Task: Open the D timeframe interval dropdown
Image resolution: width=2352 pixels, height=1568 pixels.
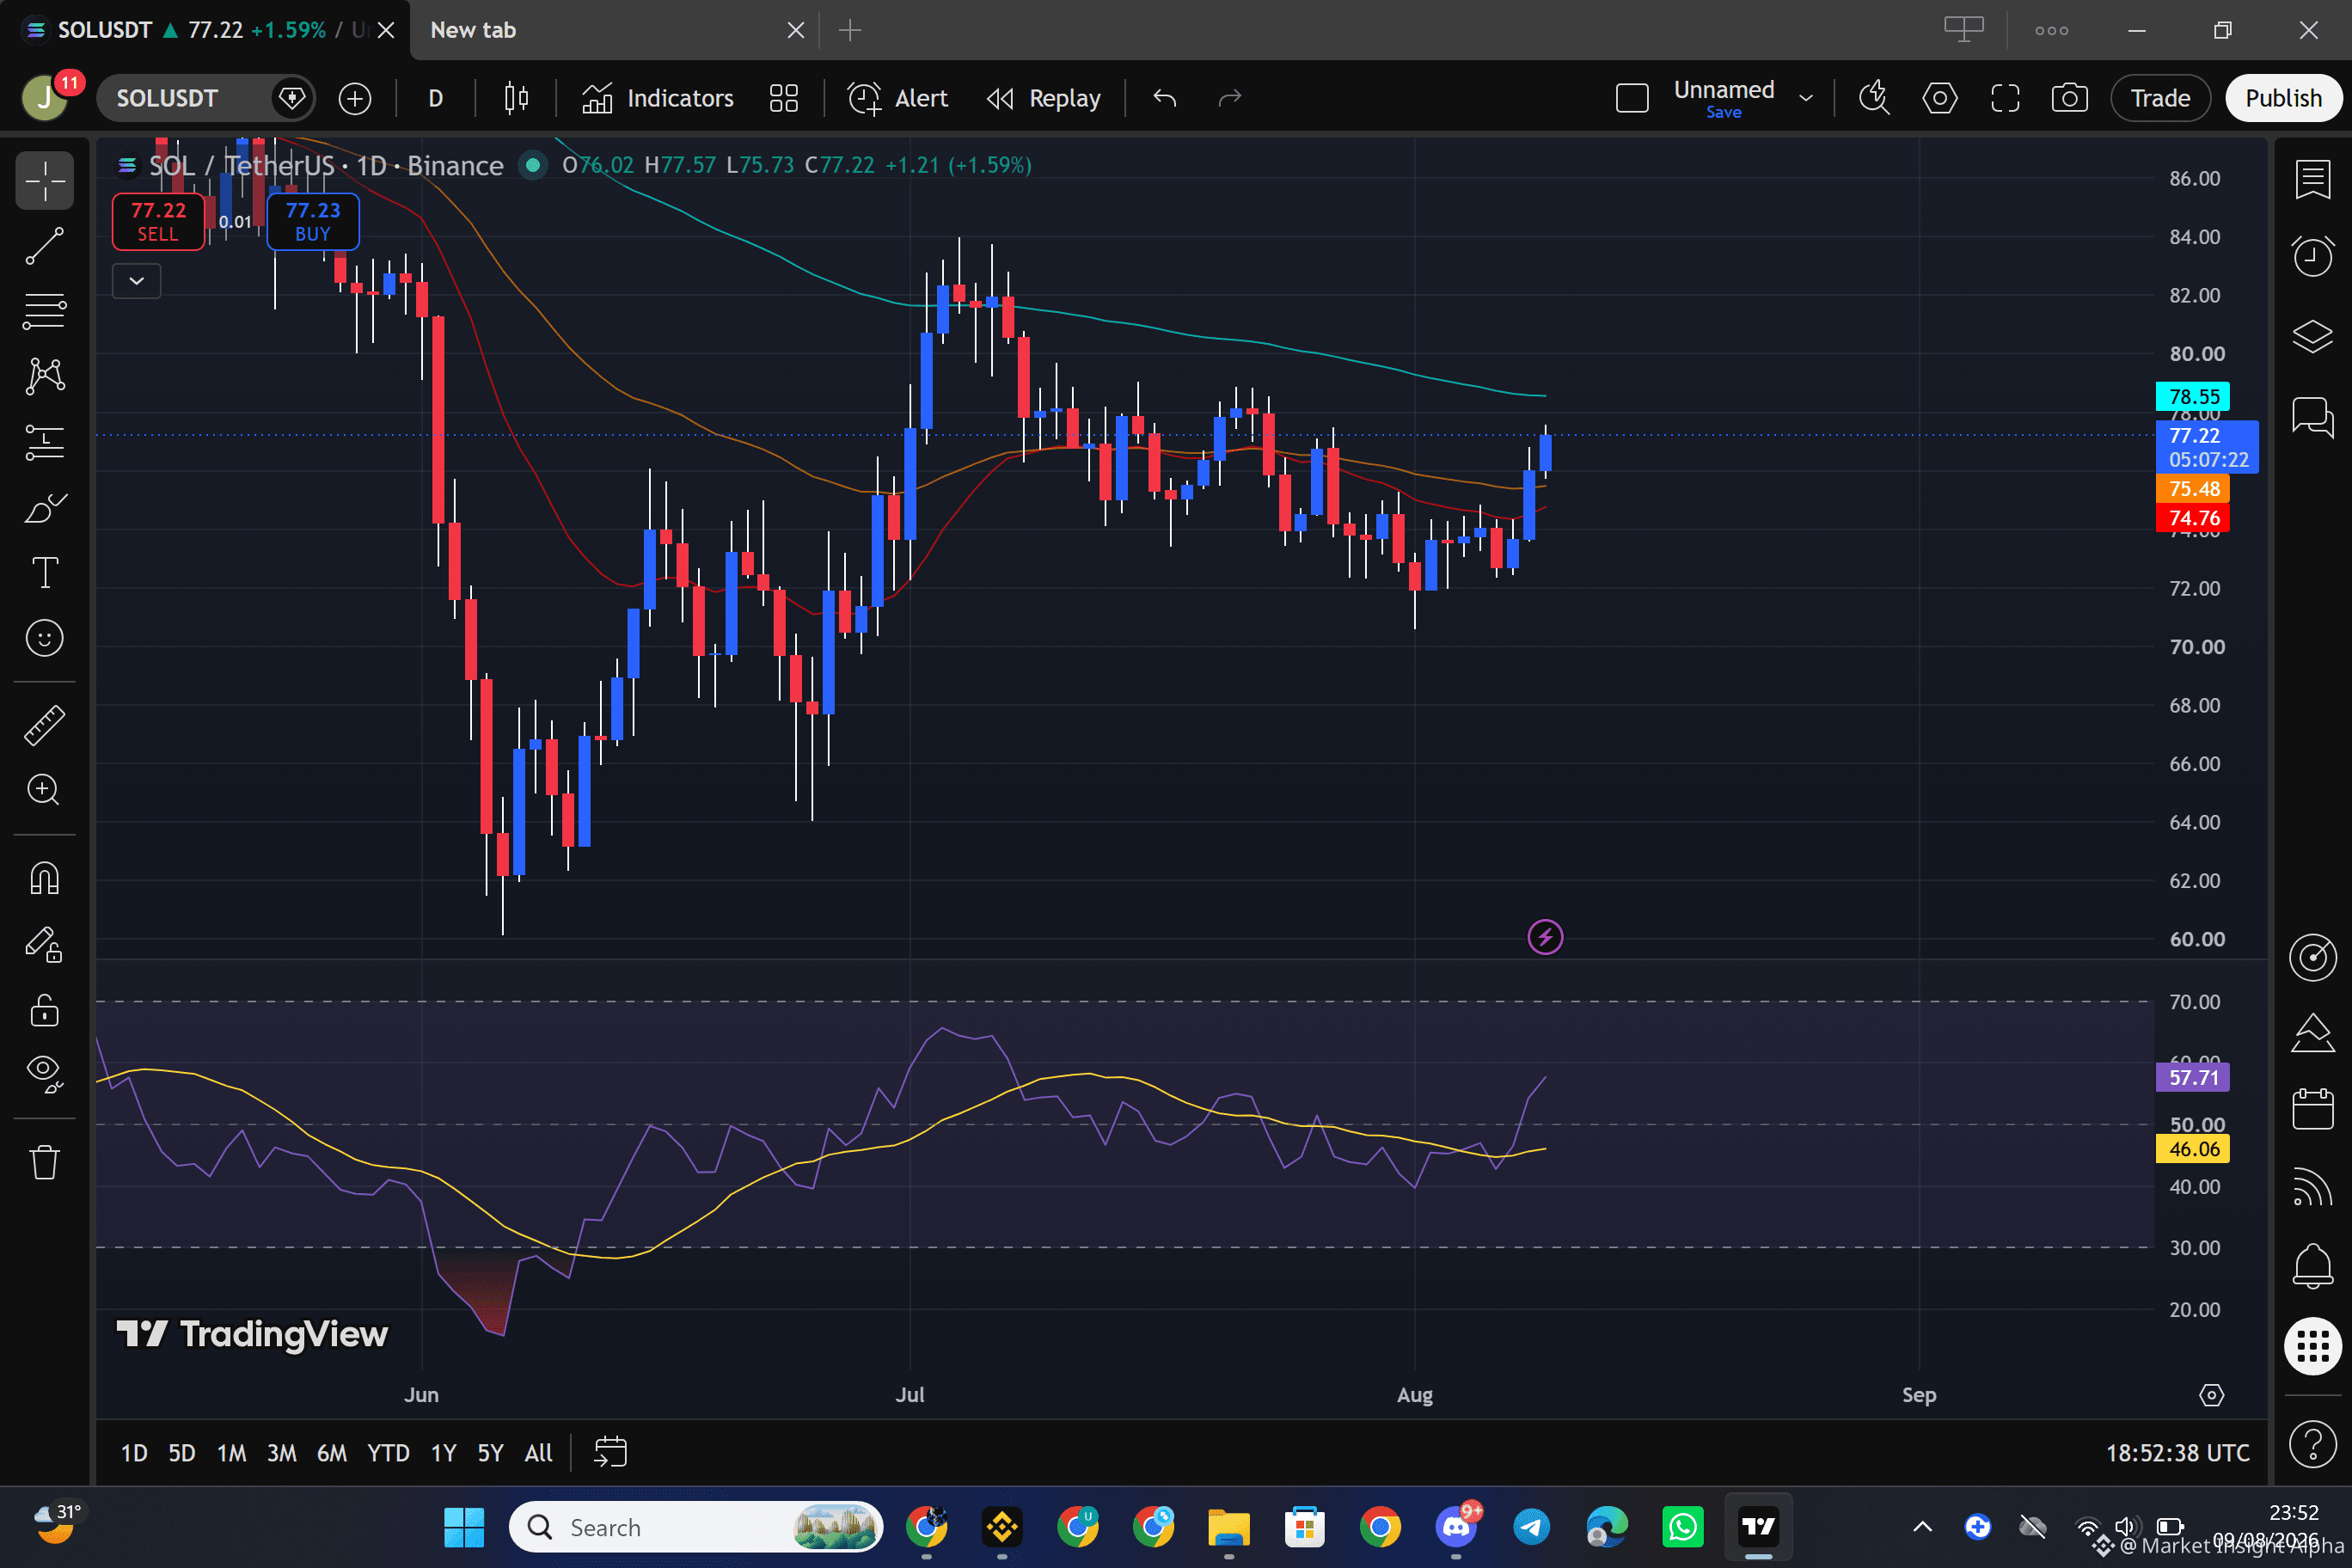Action: tap(436, 98)
